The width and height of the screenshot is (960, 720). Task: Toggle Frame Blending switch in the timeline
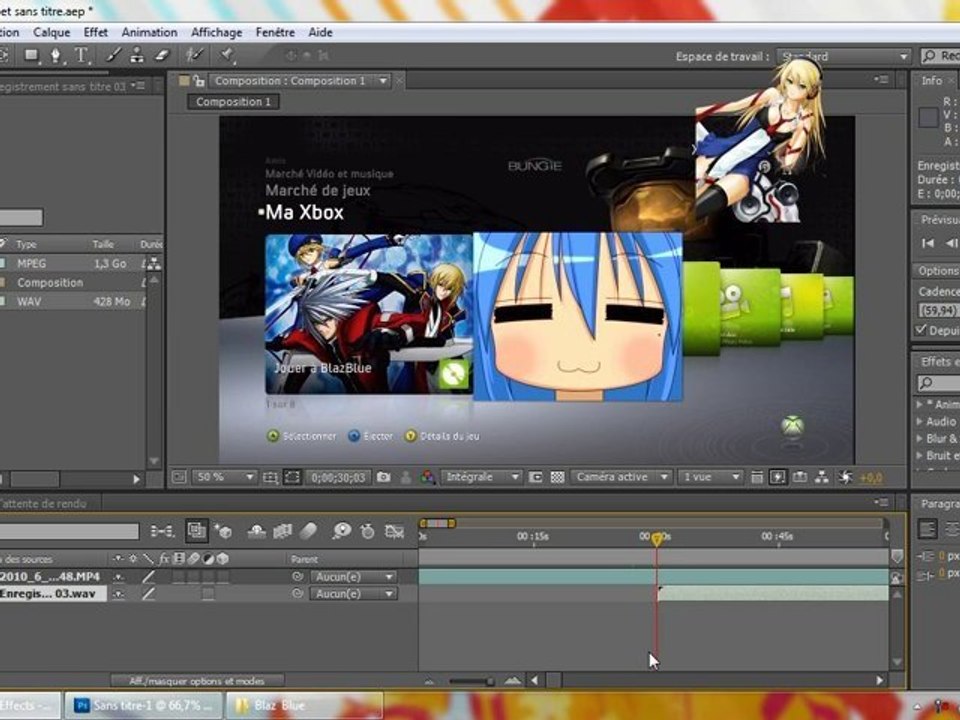pyautogui.click(x=282, y=531)
